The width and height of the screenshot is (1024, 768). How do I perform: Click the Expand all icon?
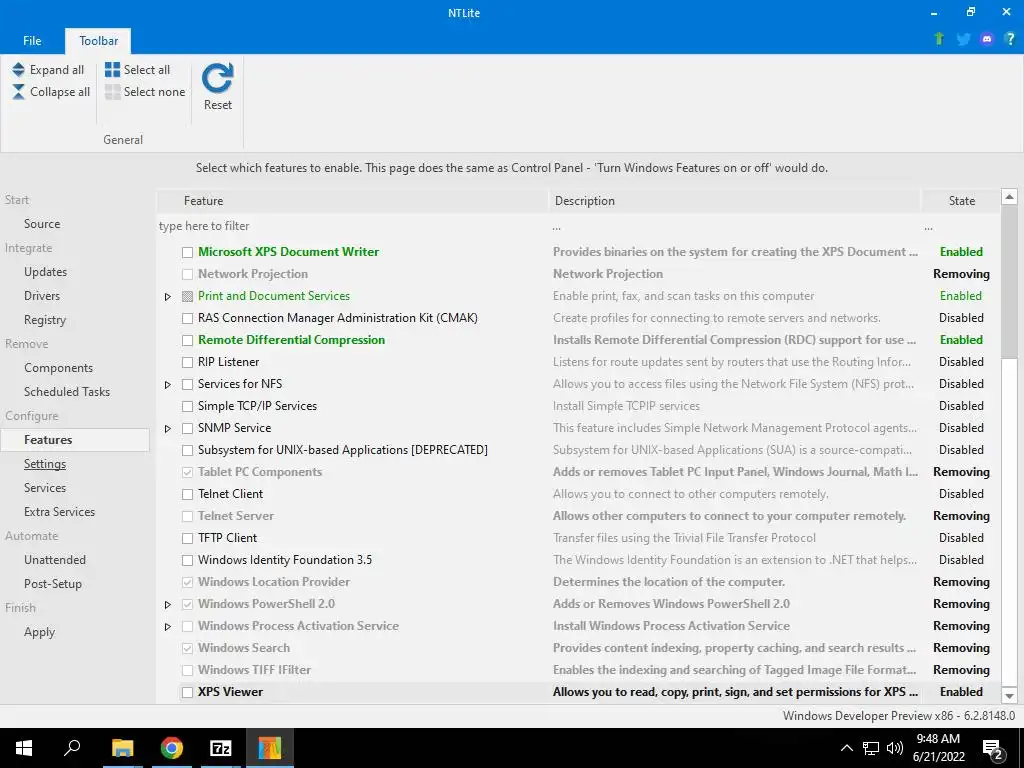(18, 70)
